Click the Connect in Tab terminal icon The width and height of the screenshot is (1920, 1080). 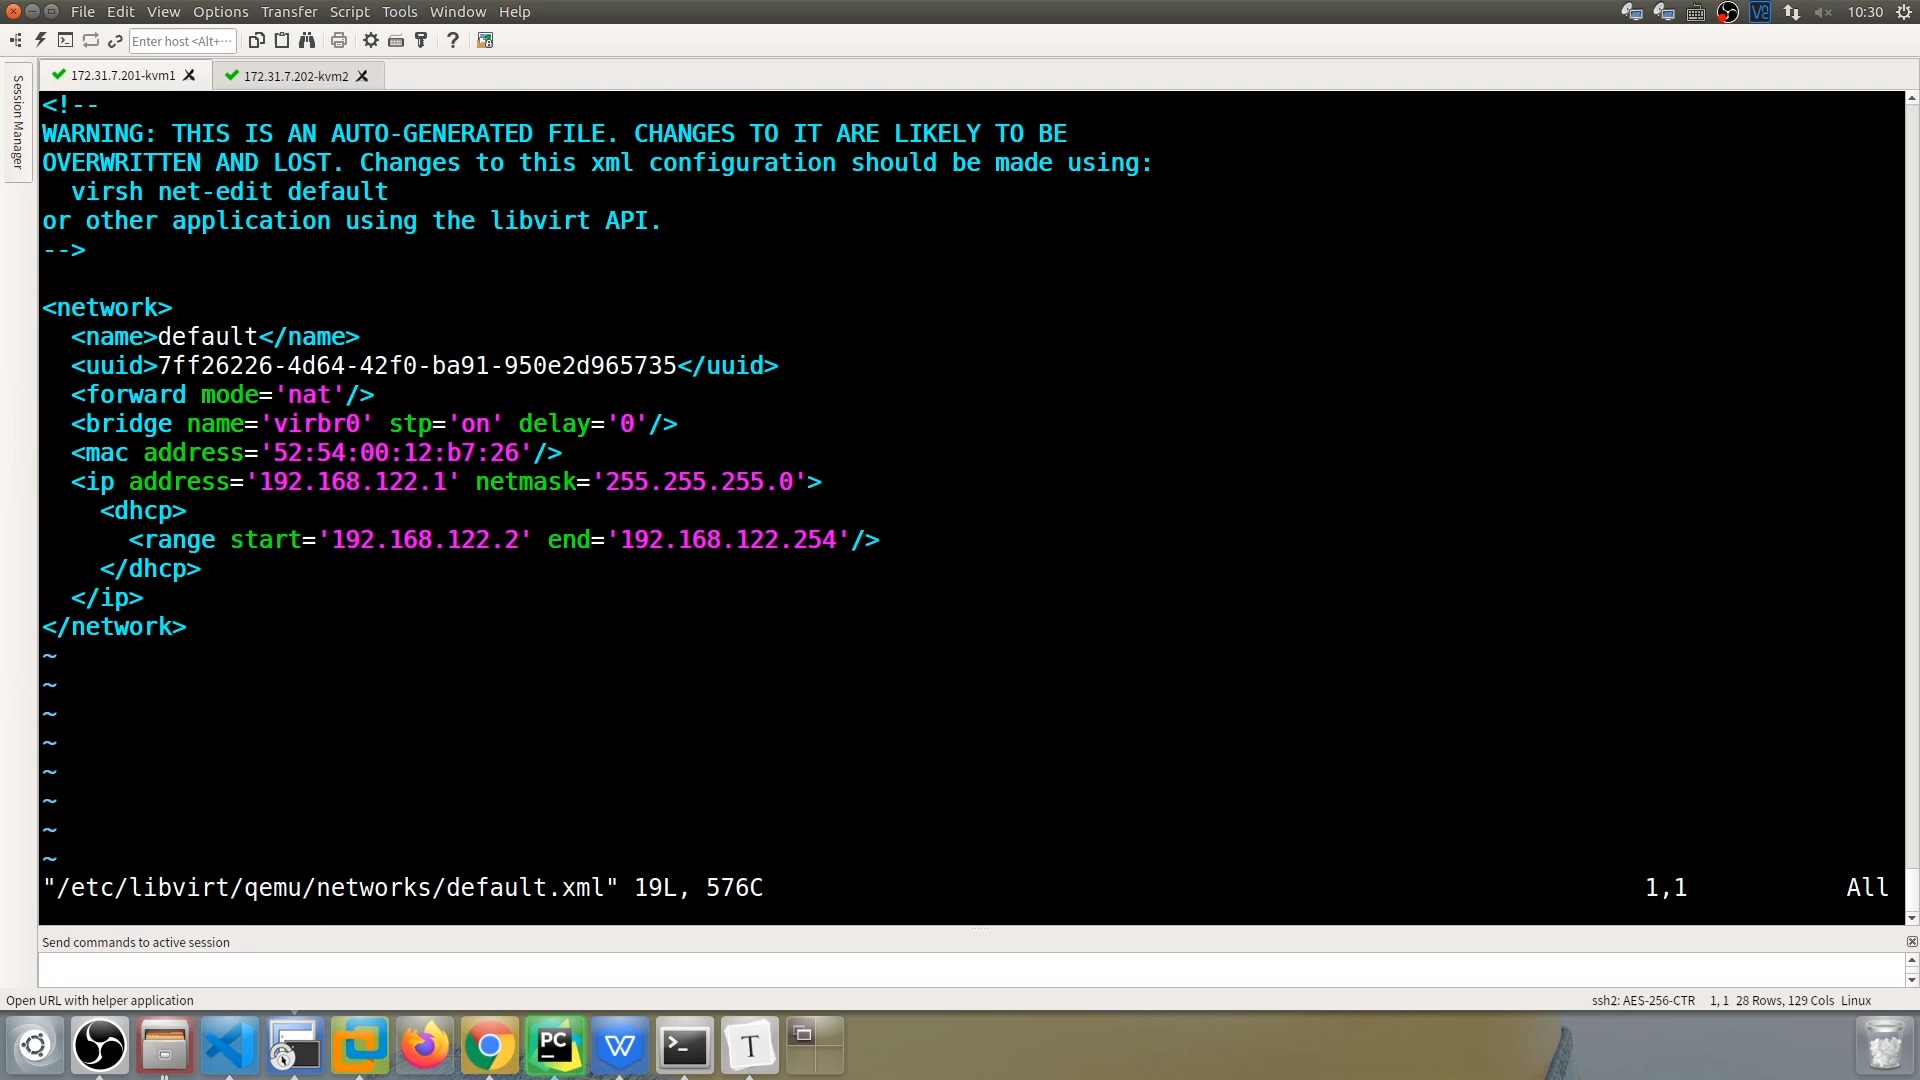(x=65, y=40)
